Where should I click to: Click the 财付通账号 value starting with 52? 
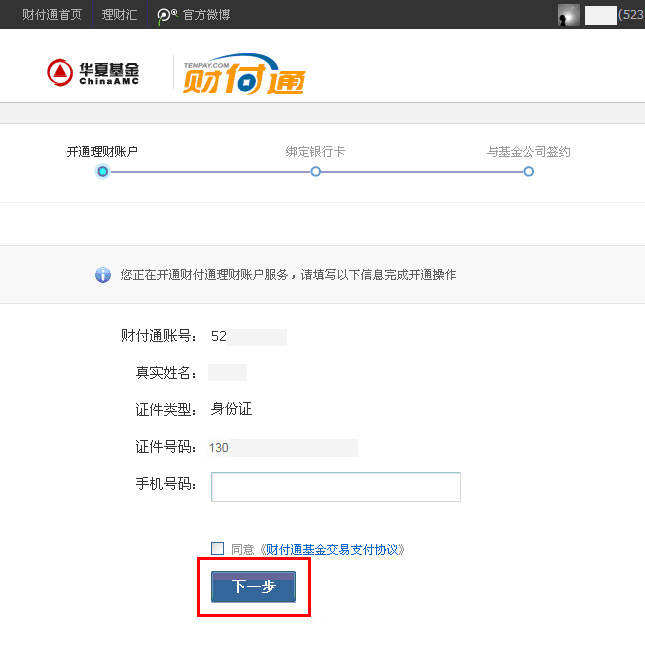pyautogui.click(x=249, y=337)
